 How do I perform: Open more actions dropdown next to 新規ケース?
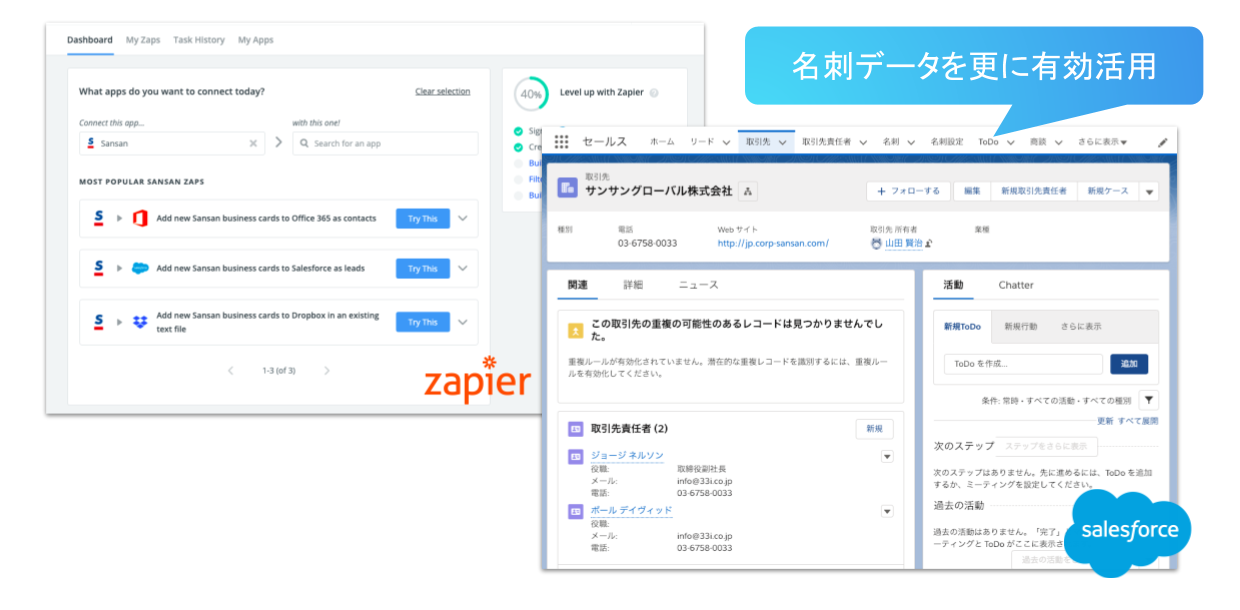pos(1149,191)
